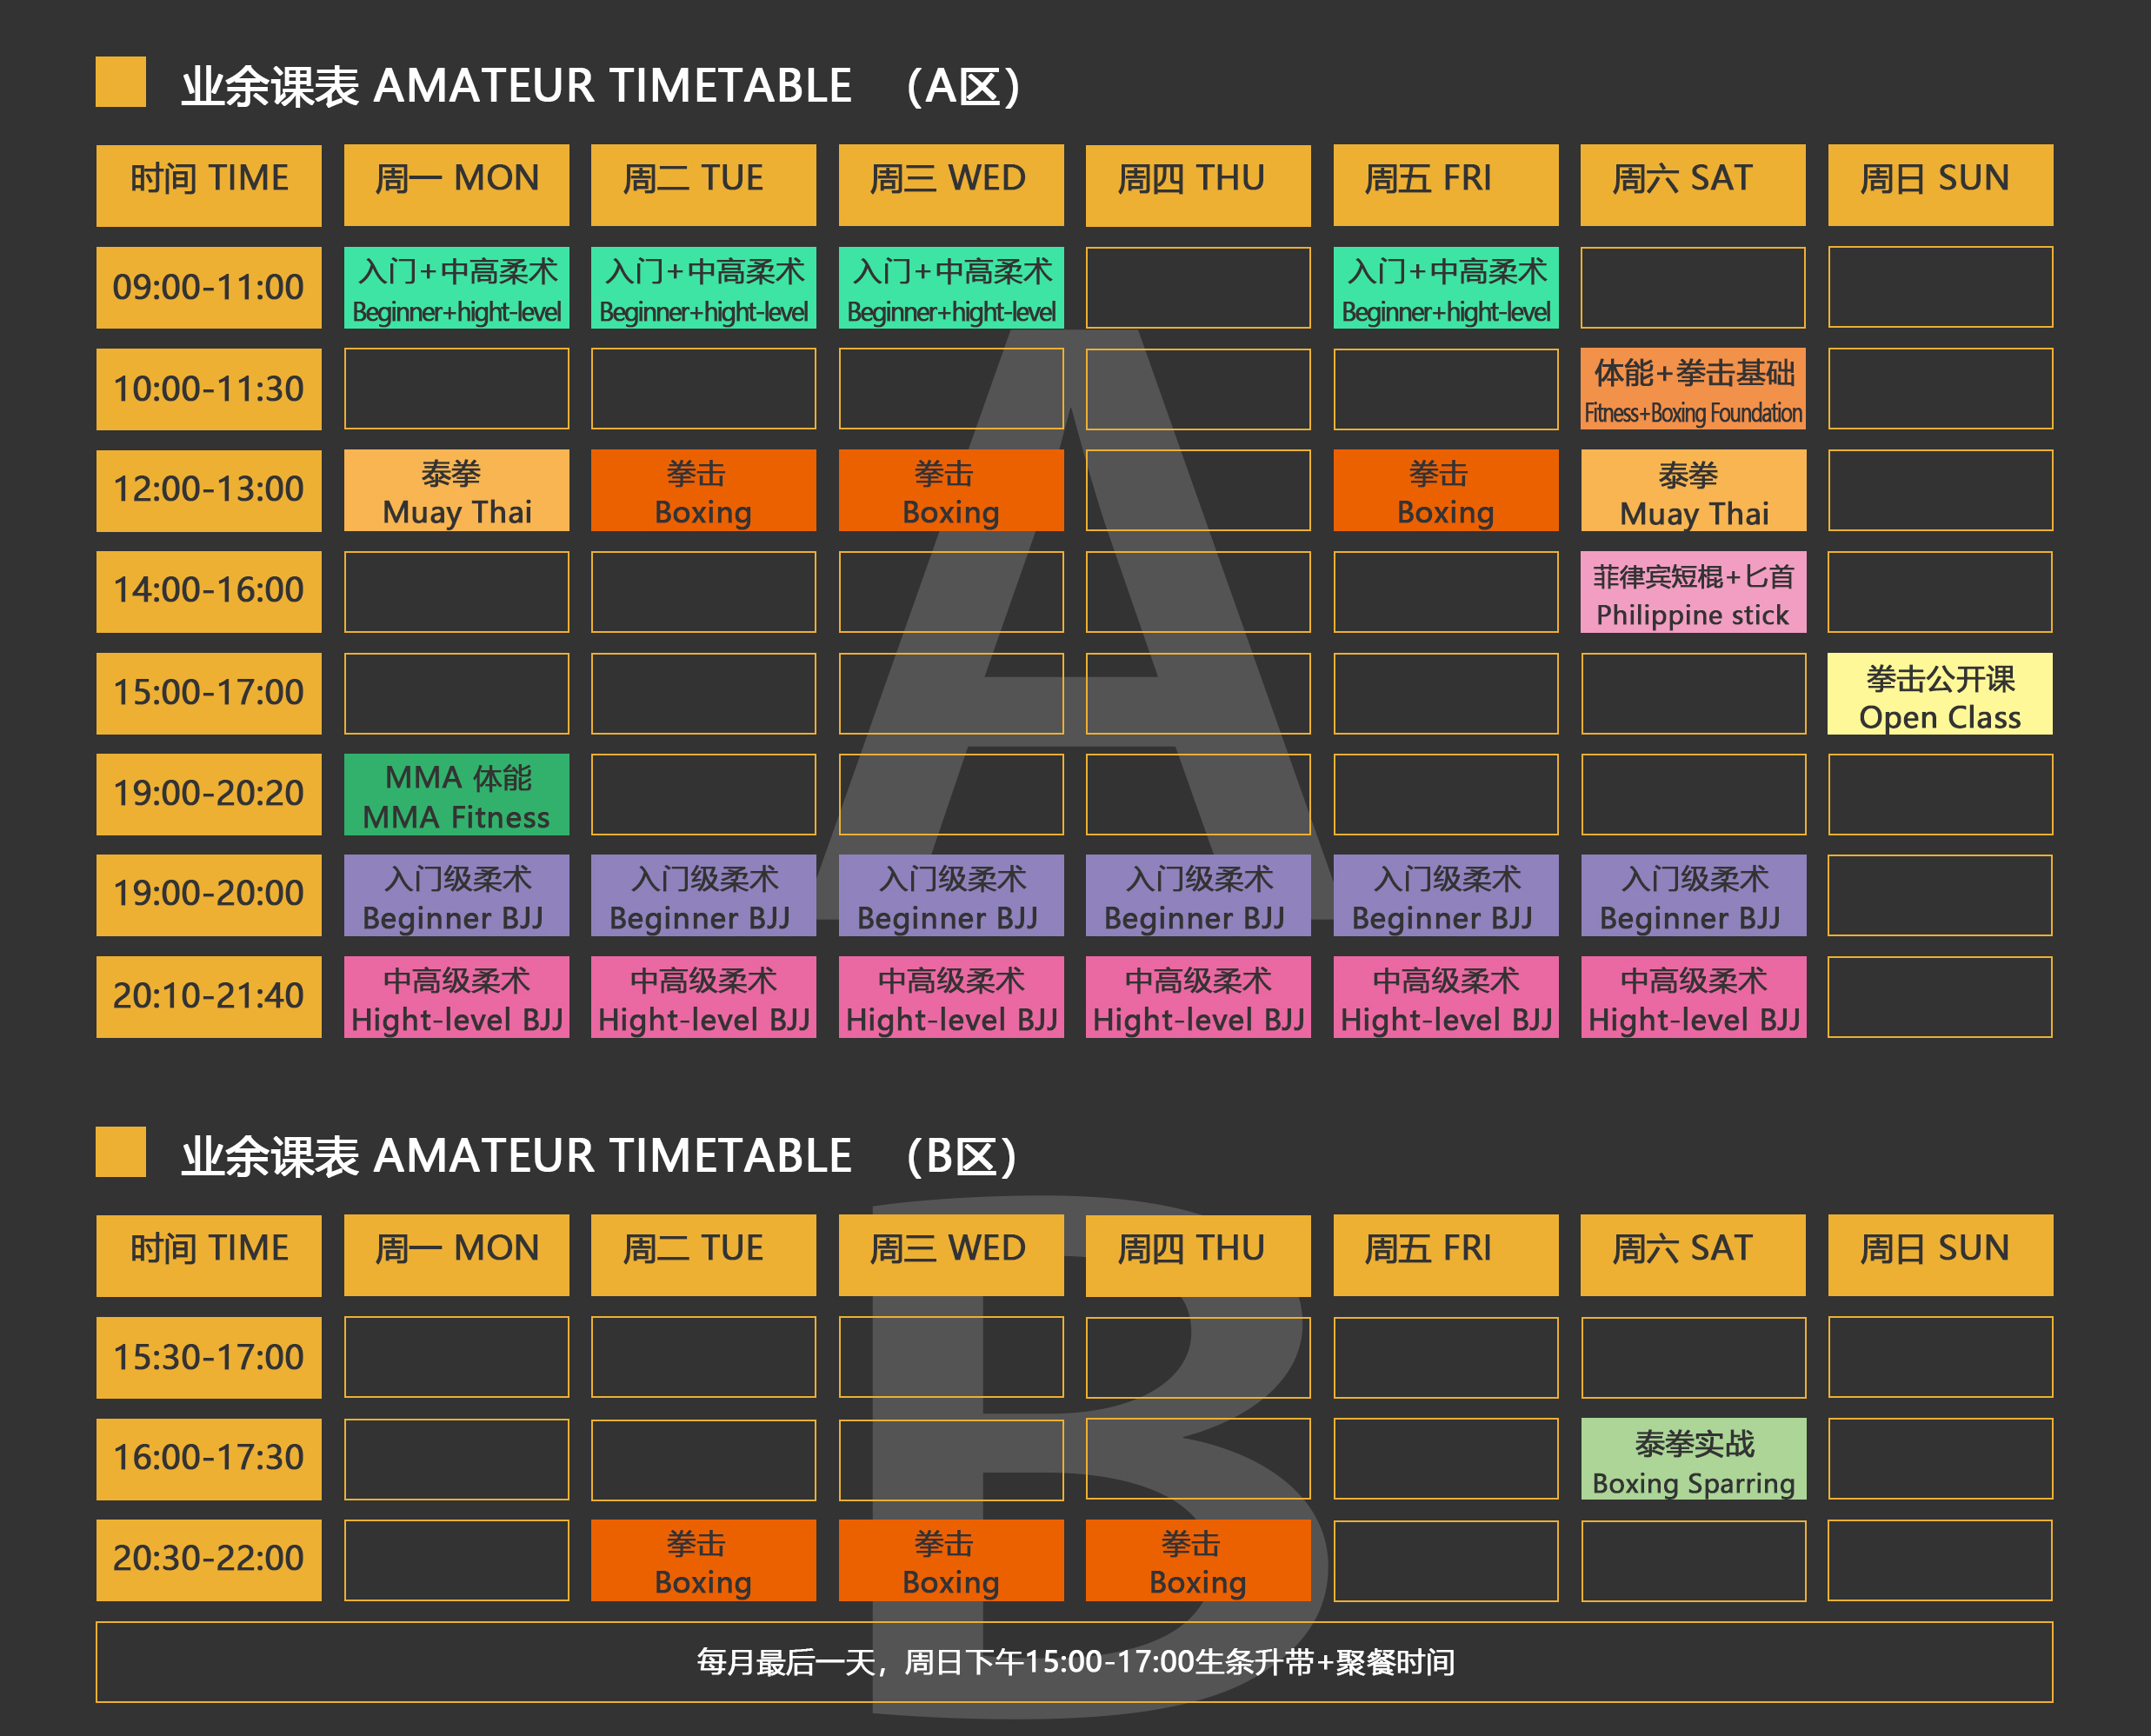Select Tuesday evening Boxing class in B区

(x=703, y=1560)
